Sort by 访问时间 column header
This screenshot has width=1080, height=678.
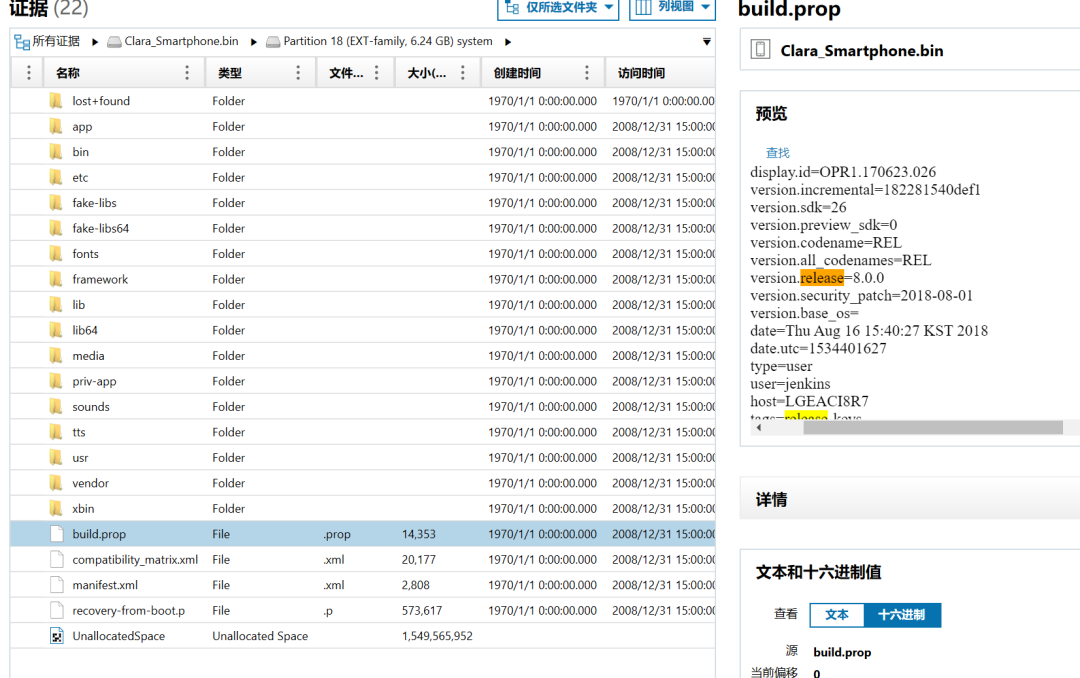[641, 73]
